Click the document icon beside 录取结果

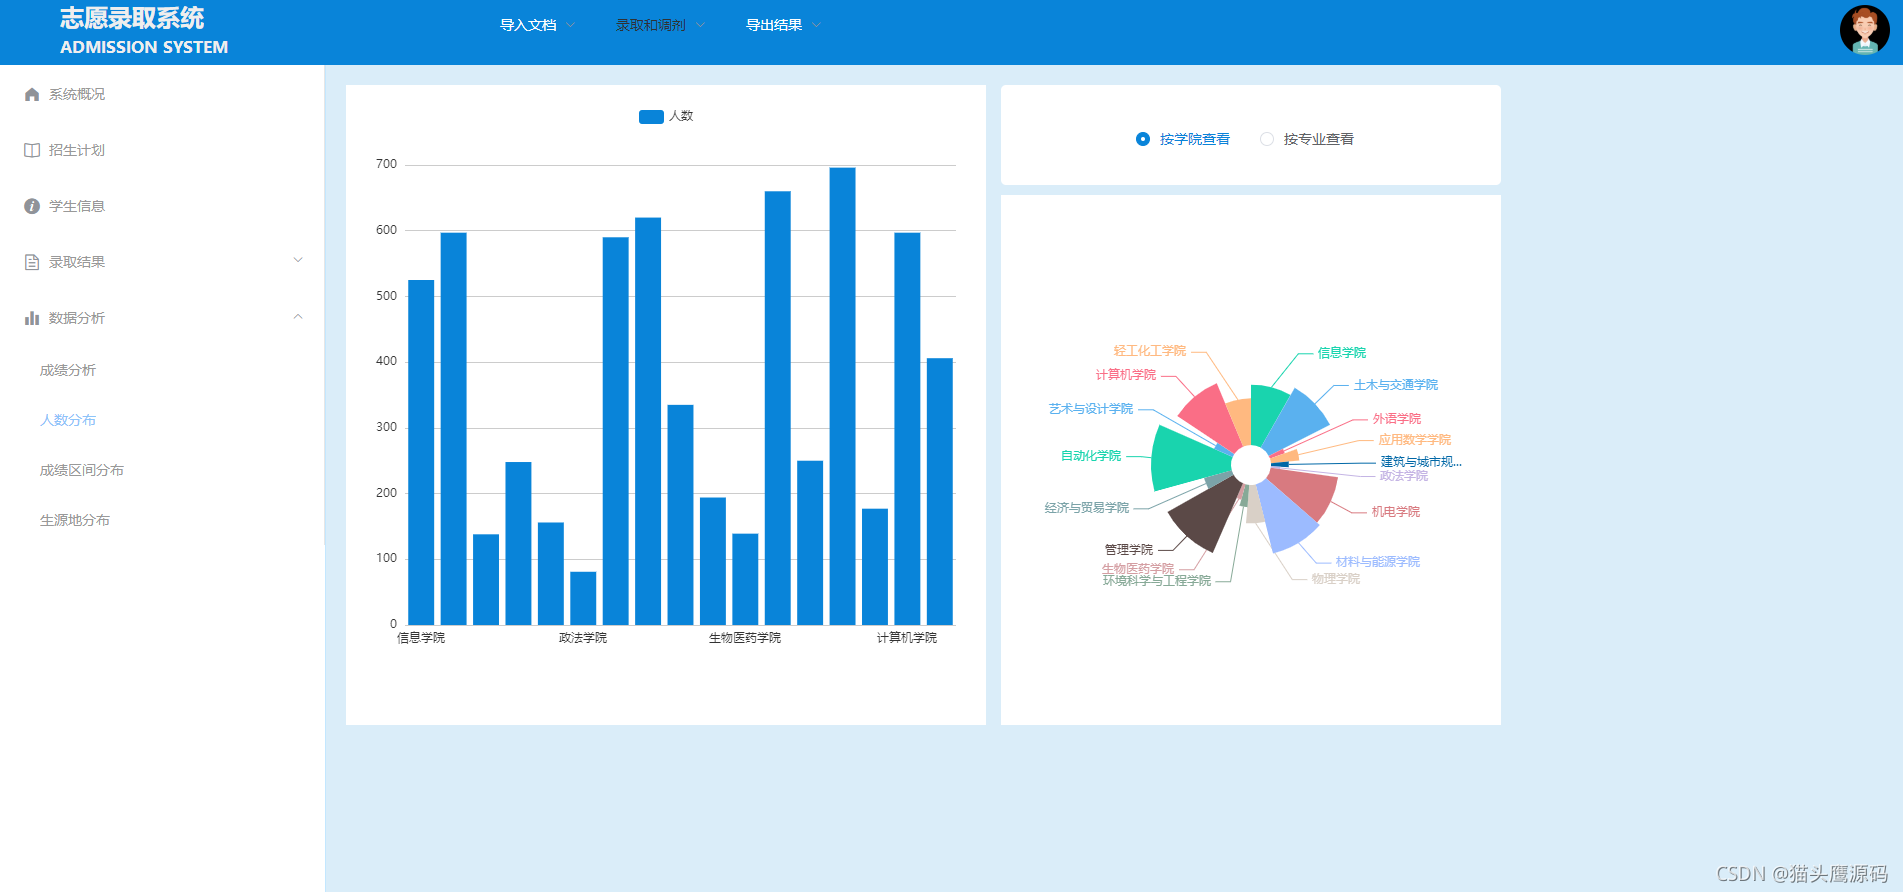click(32, 262)
